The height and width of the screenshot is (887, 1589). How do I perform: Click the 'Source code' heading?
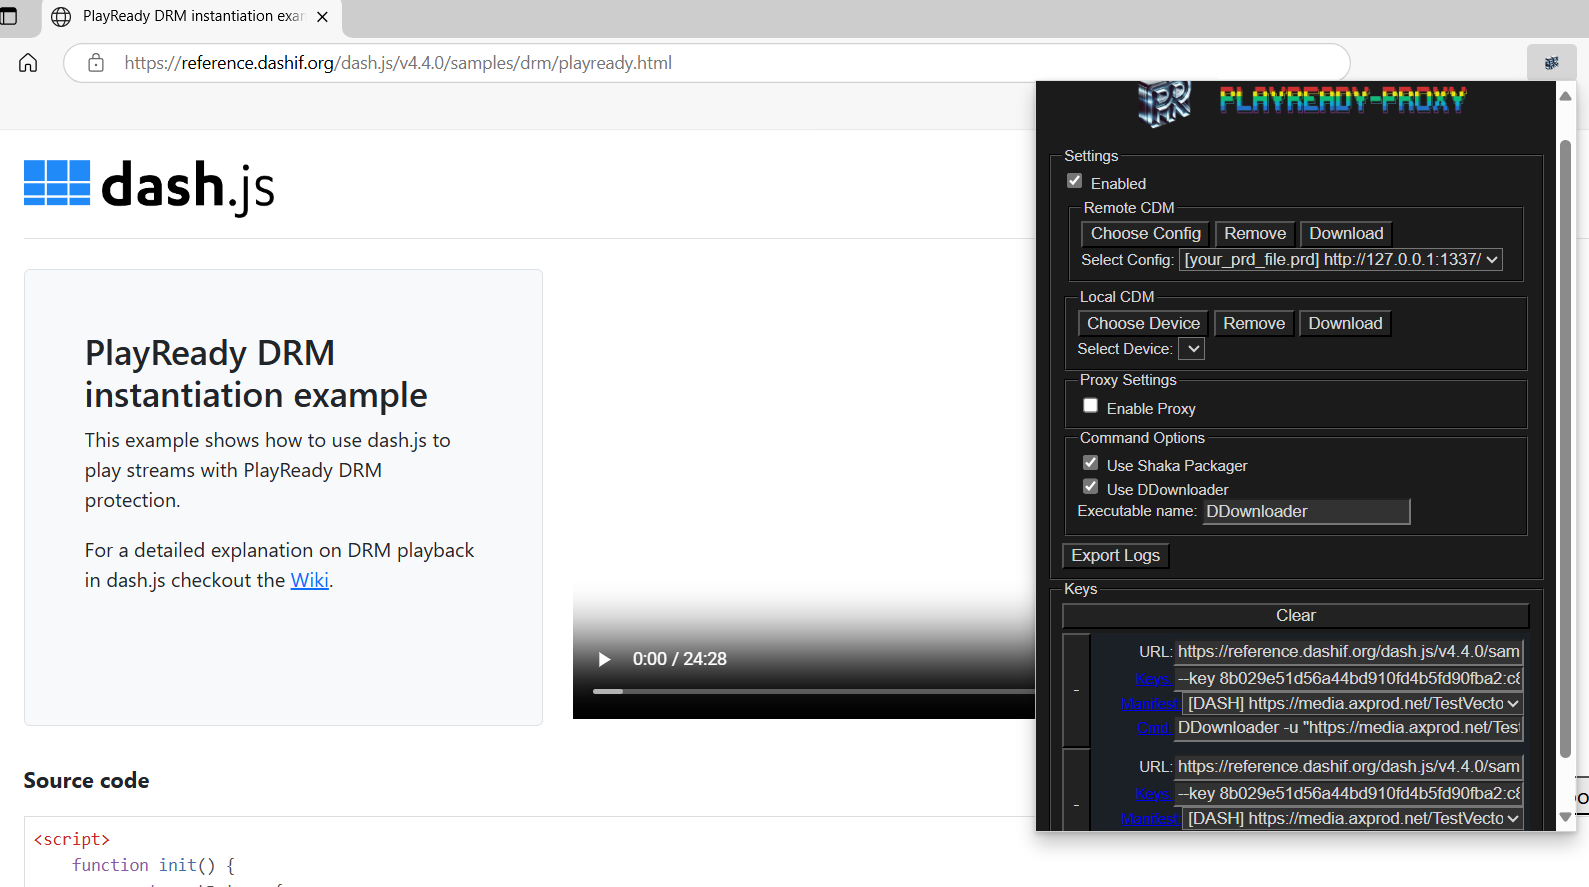pyautogui.click(x=87, y=781)
